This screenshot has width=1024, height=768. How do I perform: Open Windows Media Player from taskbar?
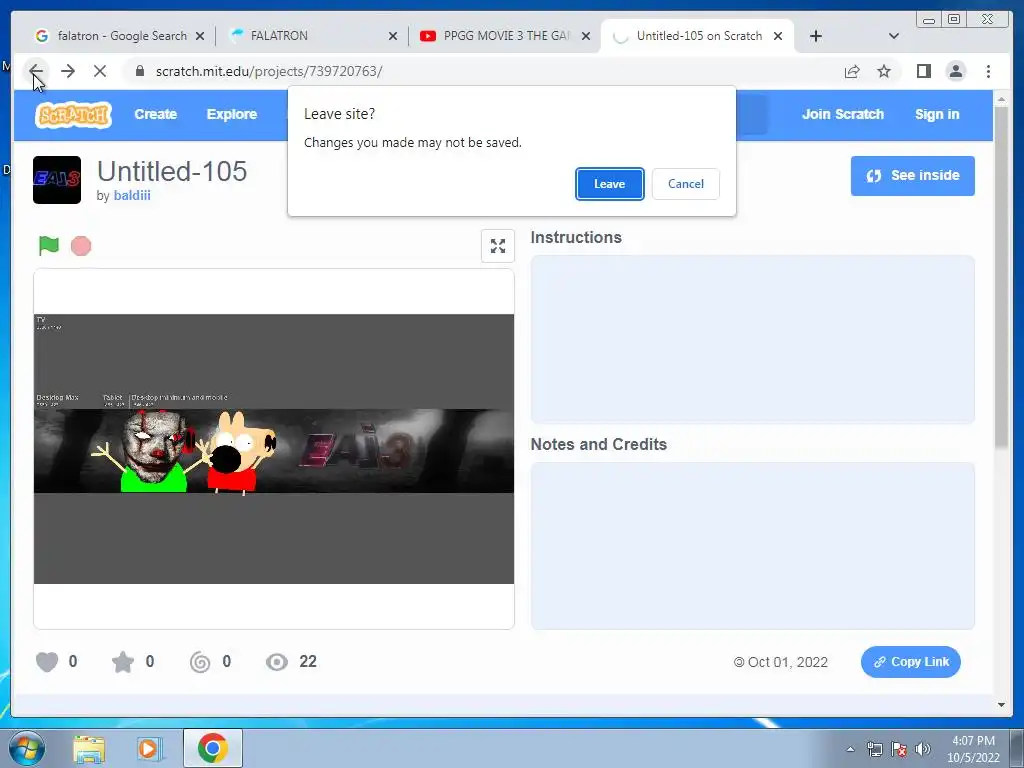coord(150,748)
